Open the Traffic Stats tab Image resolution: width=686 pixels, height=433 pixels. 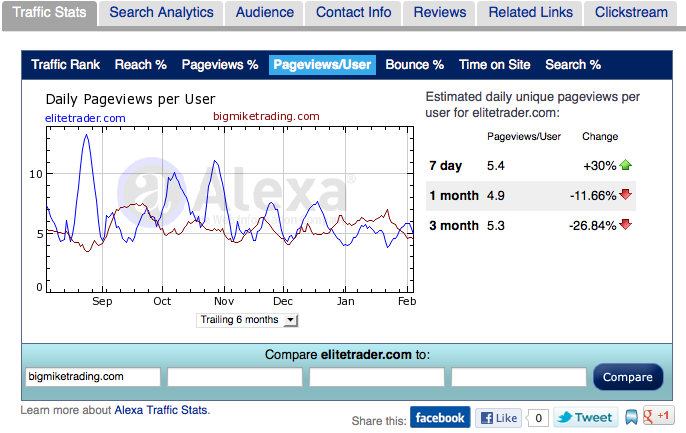coord(49,13)
